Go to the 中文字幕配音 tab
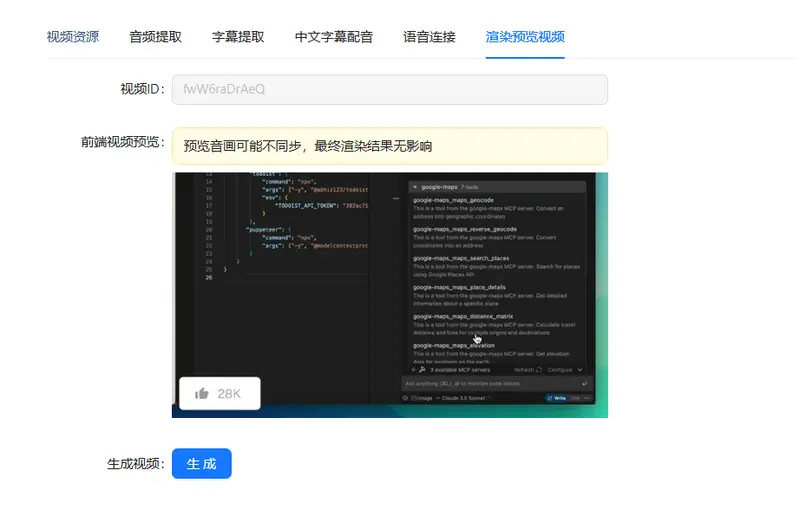 point(334,37)
